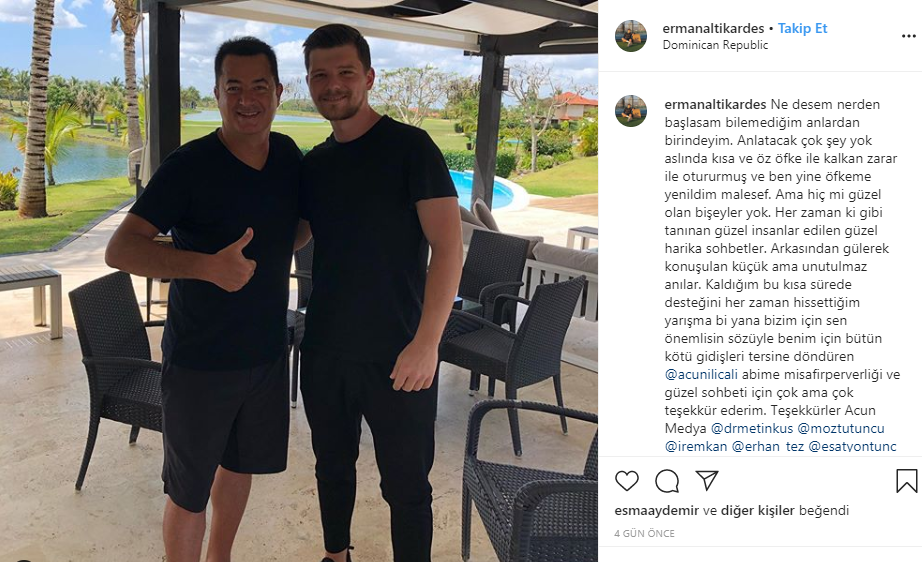Screen dimensions: 922x562
Task: Share the post via the paper plane icon
Action: [707, 480]
